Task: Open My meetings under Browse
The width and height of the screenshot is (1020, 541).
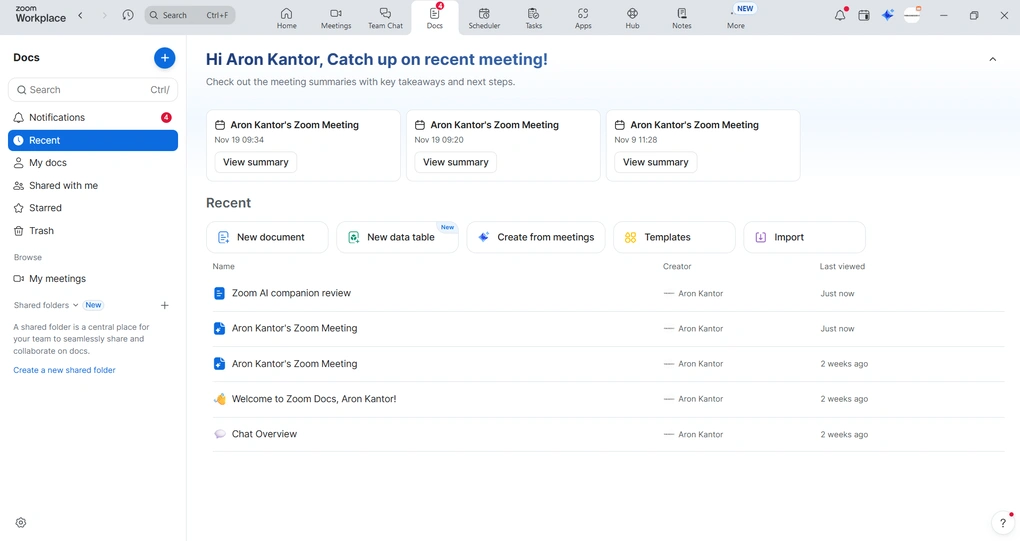Action: click(x=93, y=278)
